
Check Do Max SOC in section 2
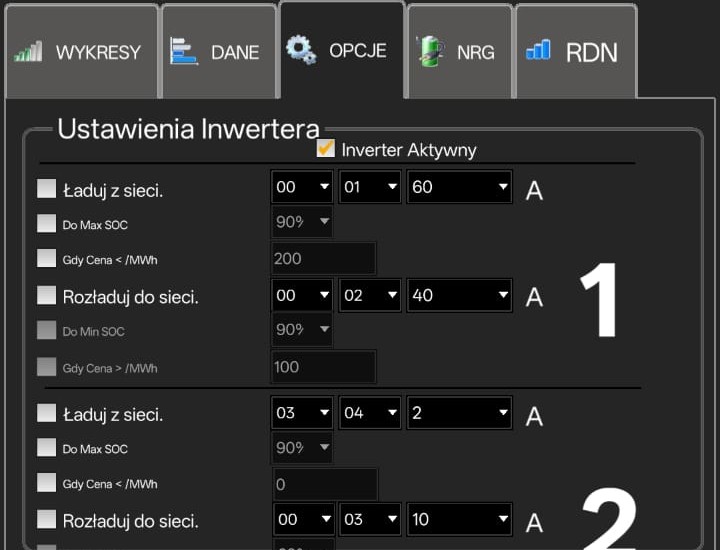[46, 447]
